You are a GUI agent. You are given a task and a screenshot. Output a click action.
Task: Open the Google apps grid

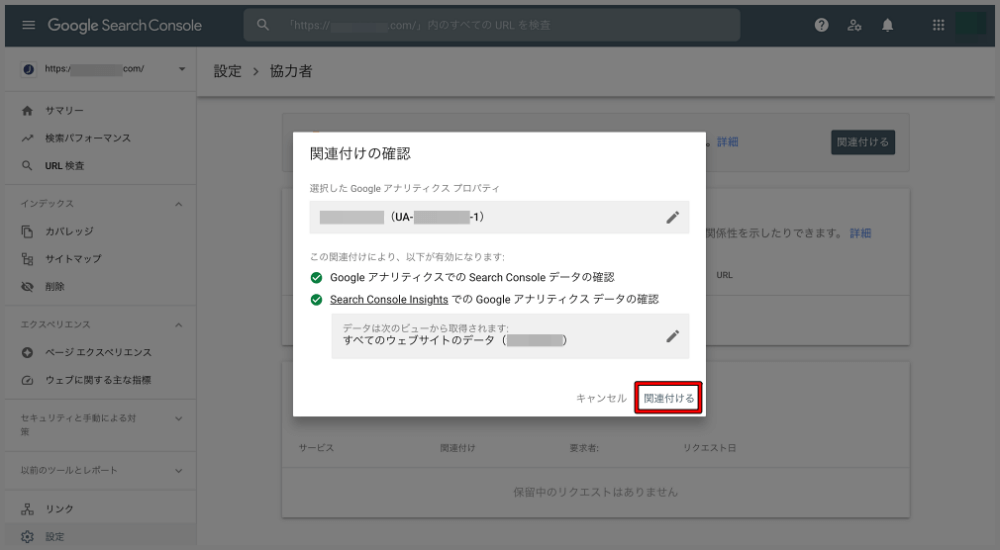[938, 25]
